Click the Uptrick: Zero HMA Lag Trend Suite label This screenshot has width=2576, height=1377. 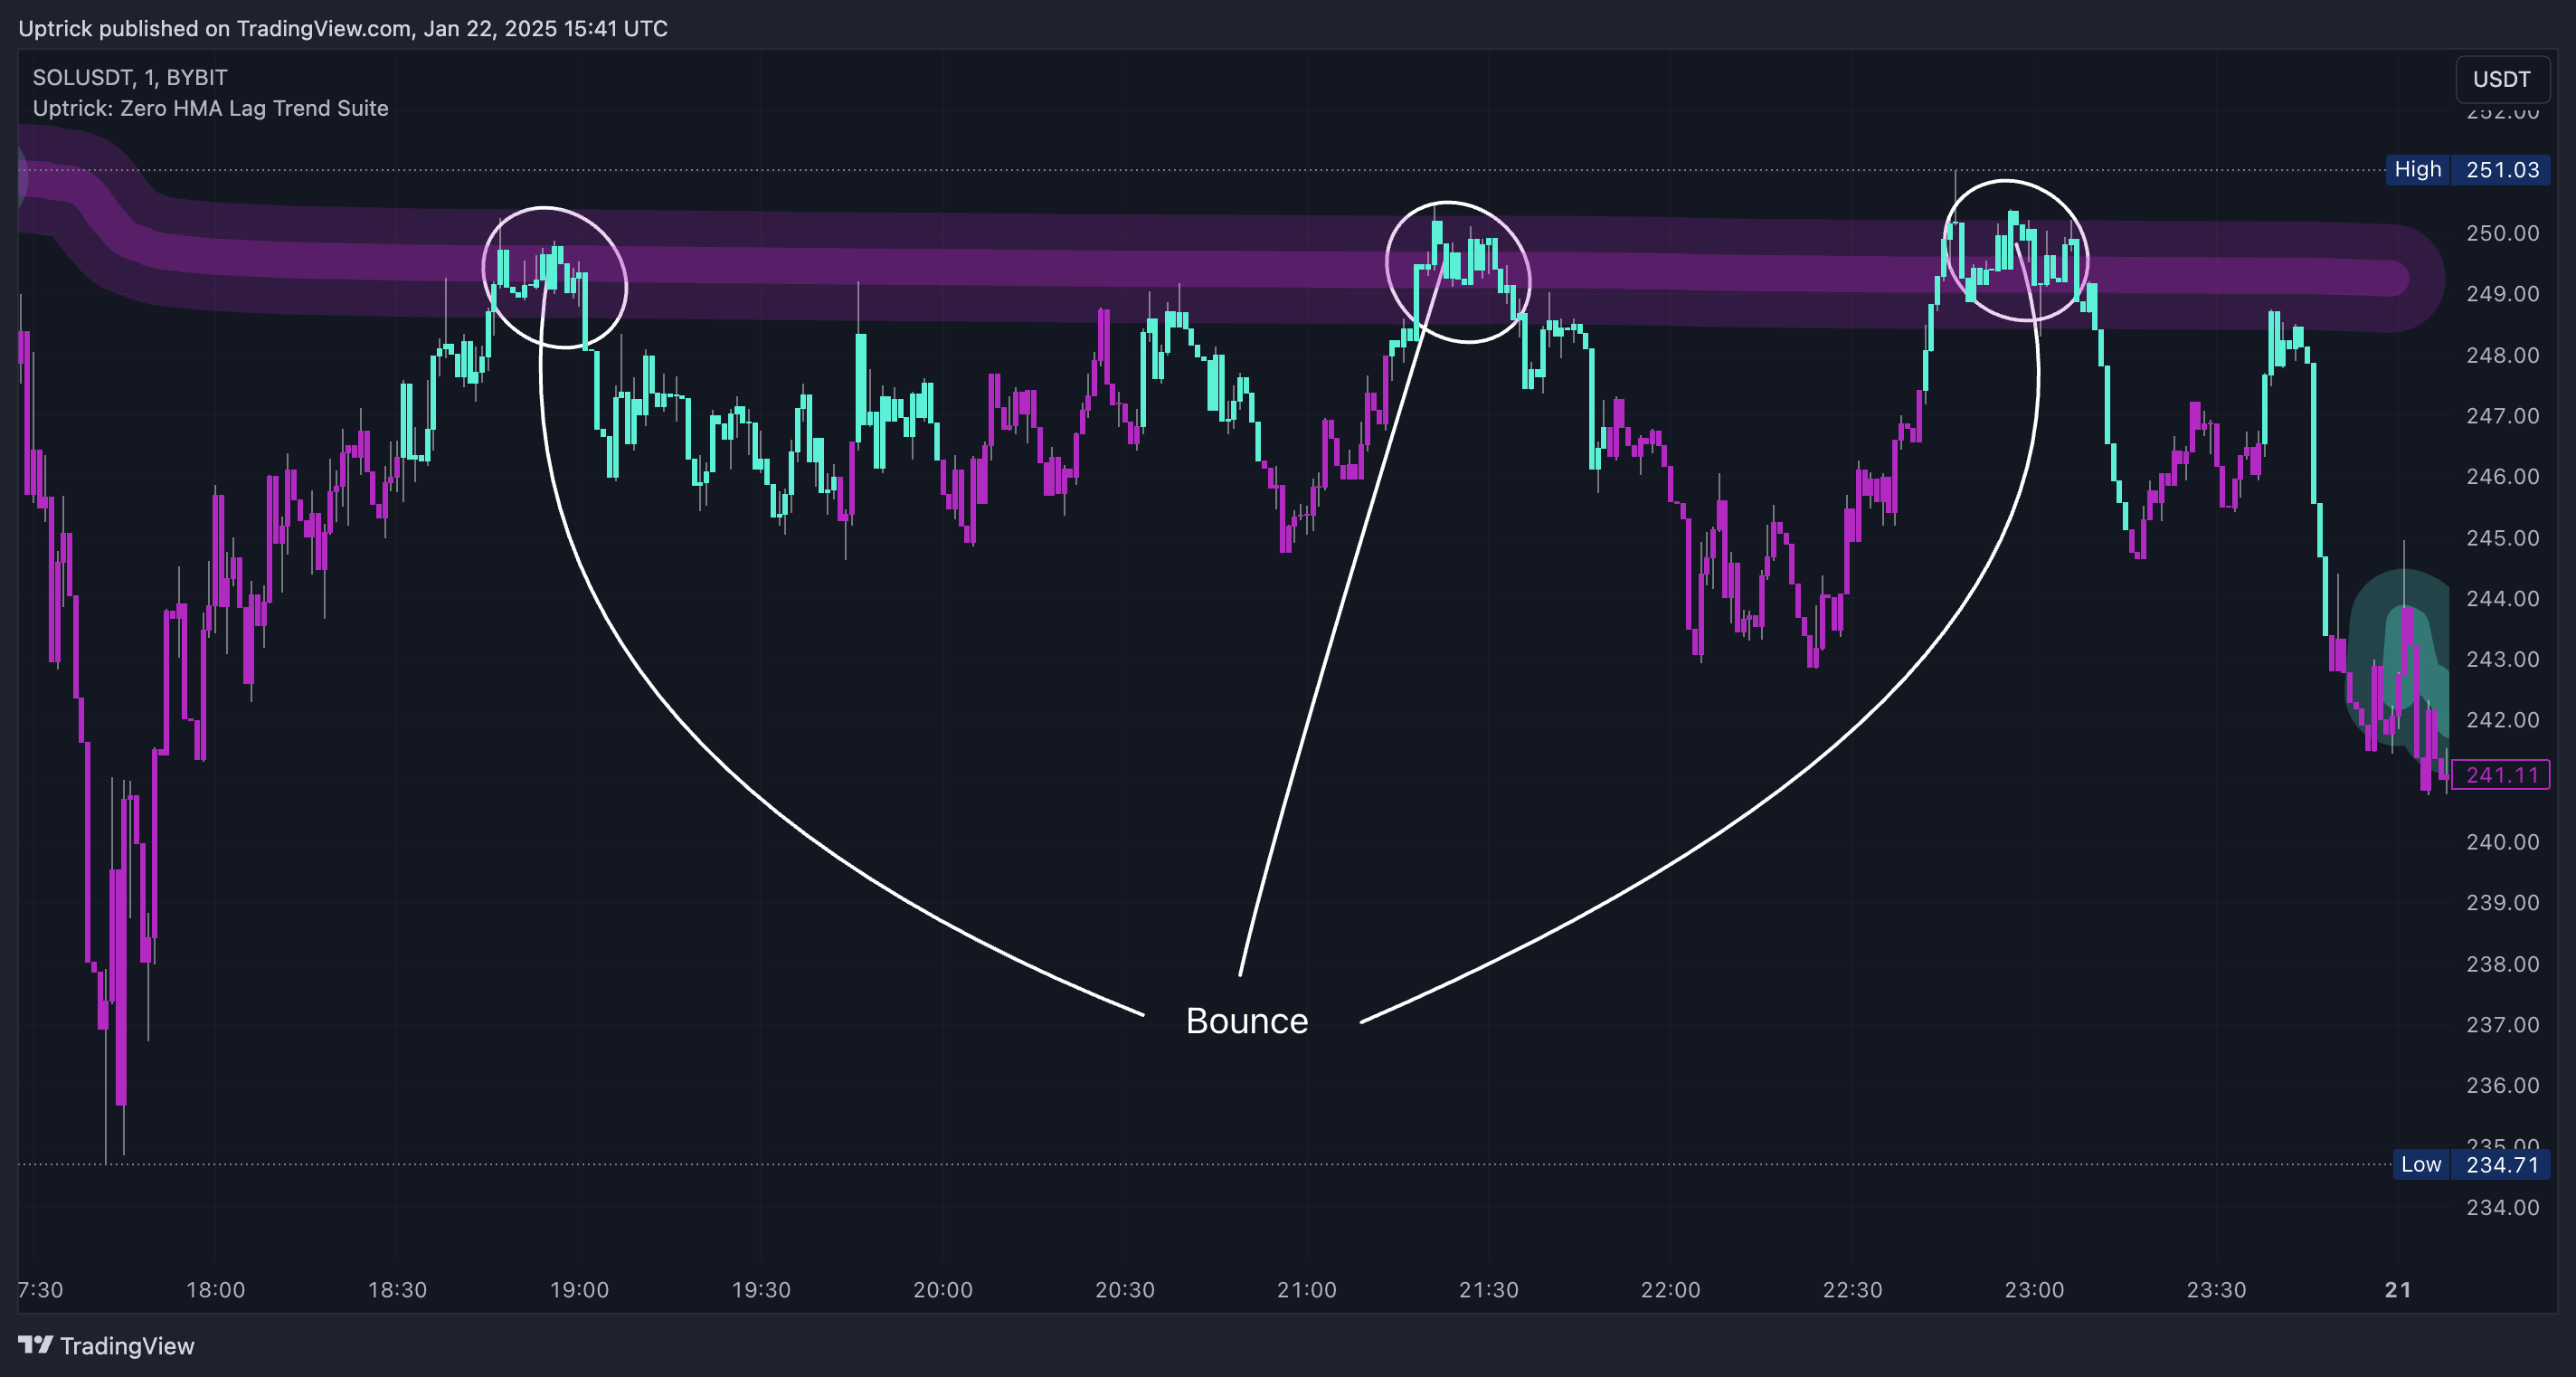[210, 108]
